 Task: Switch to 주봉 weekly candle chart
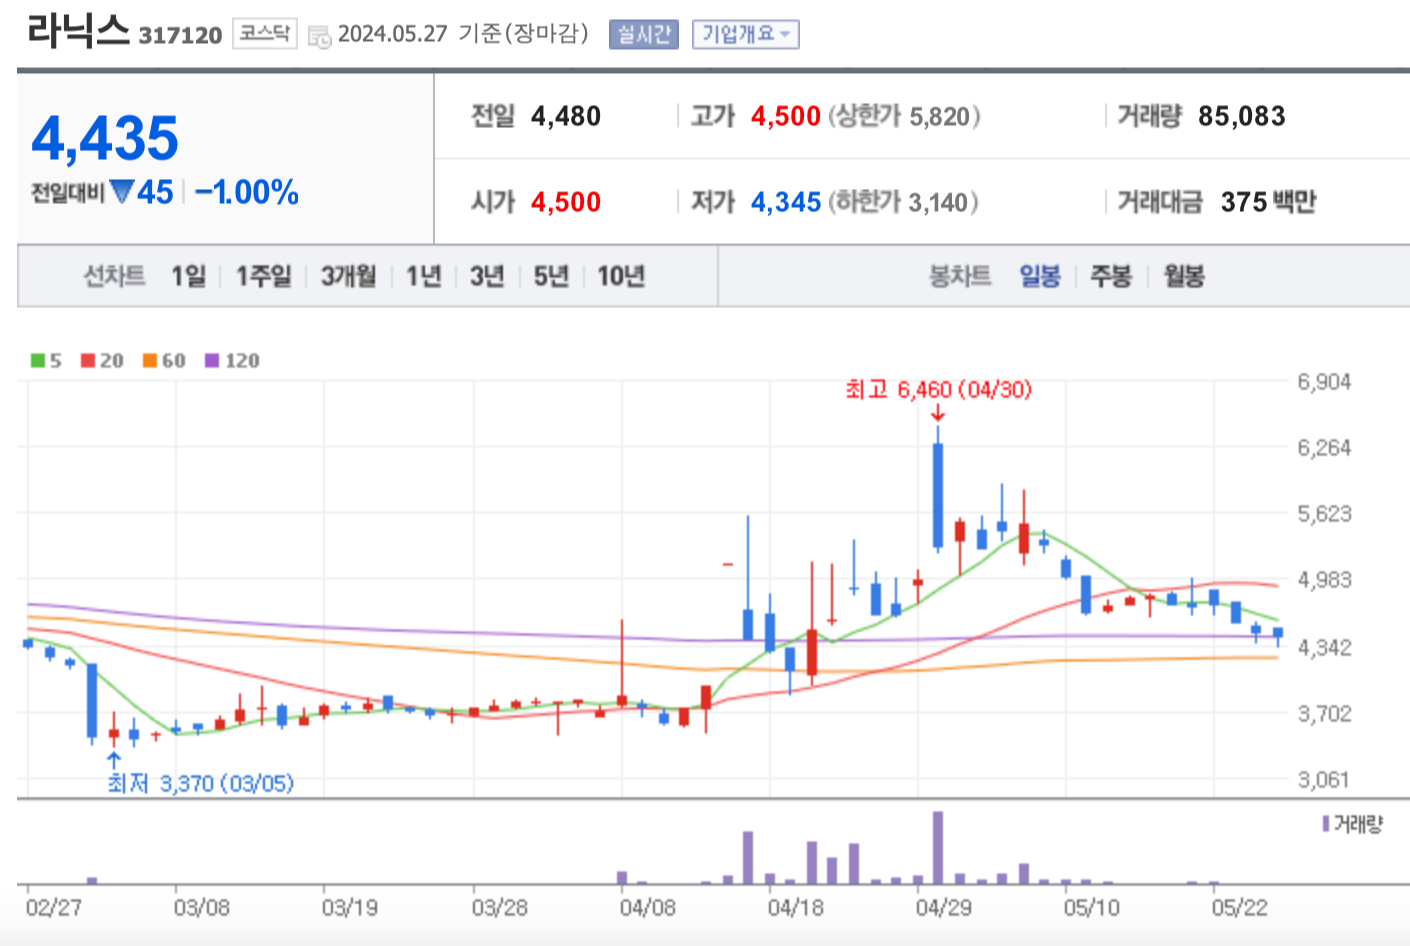(x=1111, y=276)
